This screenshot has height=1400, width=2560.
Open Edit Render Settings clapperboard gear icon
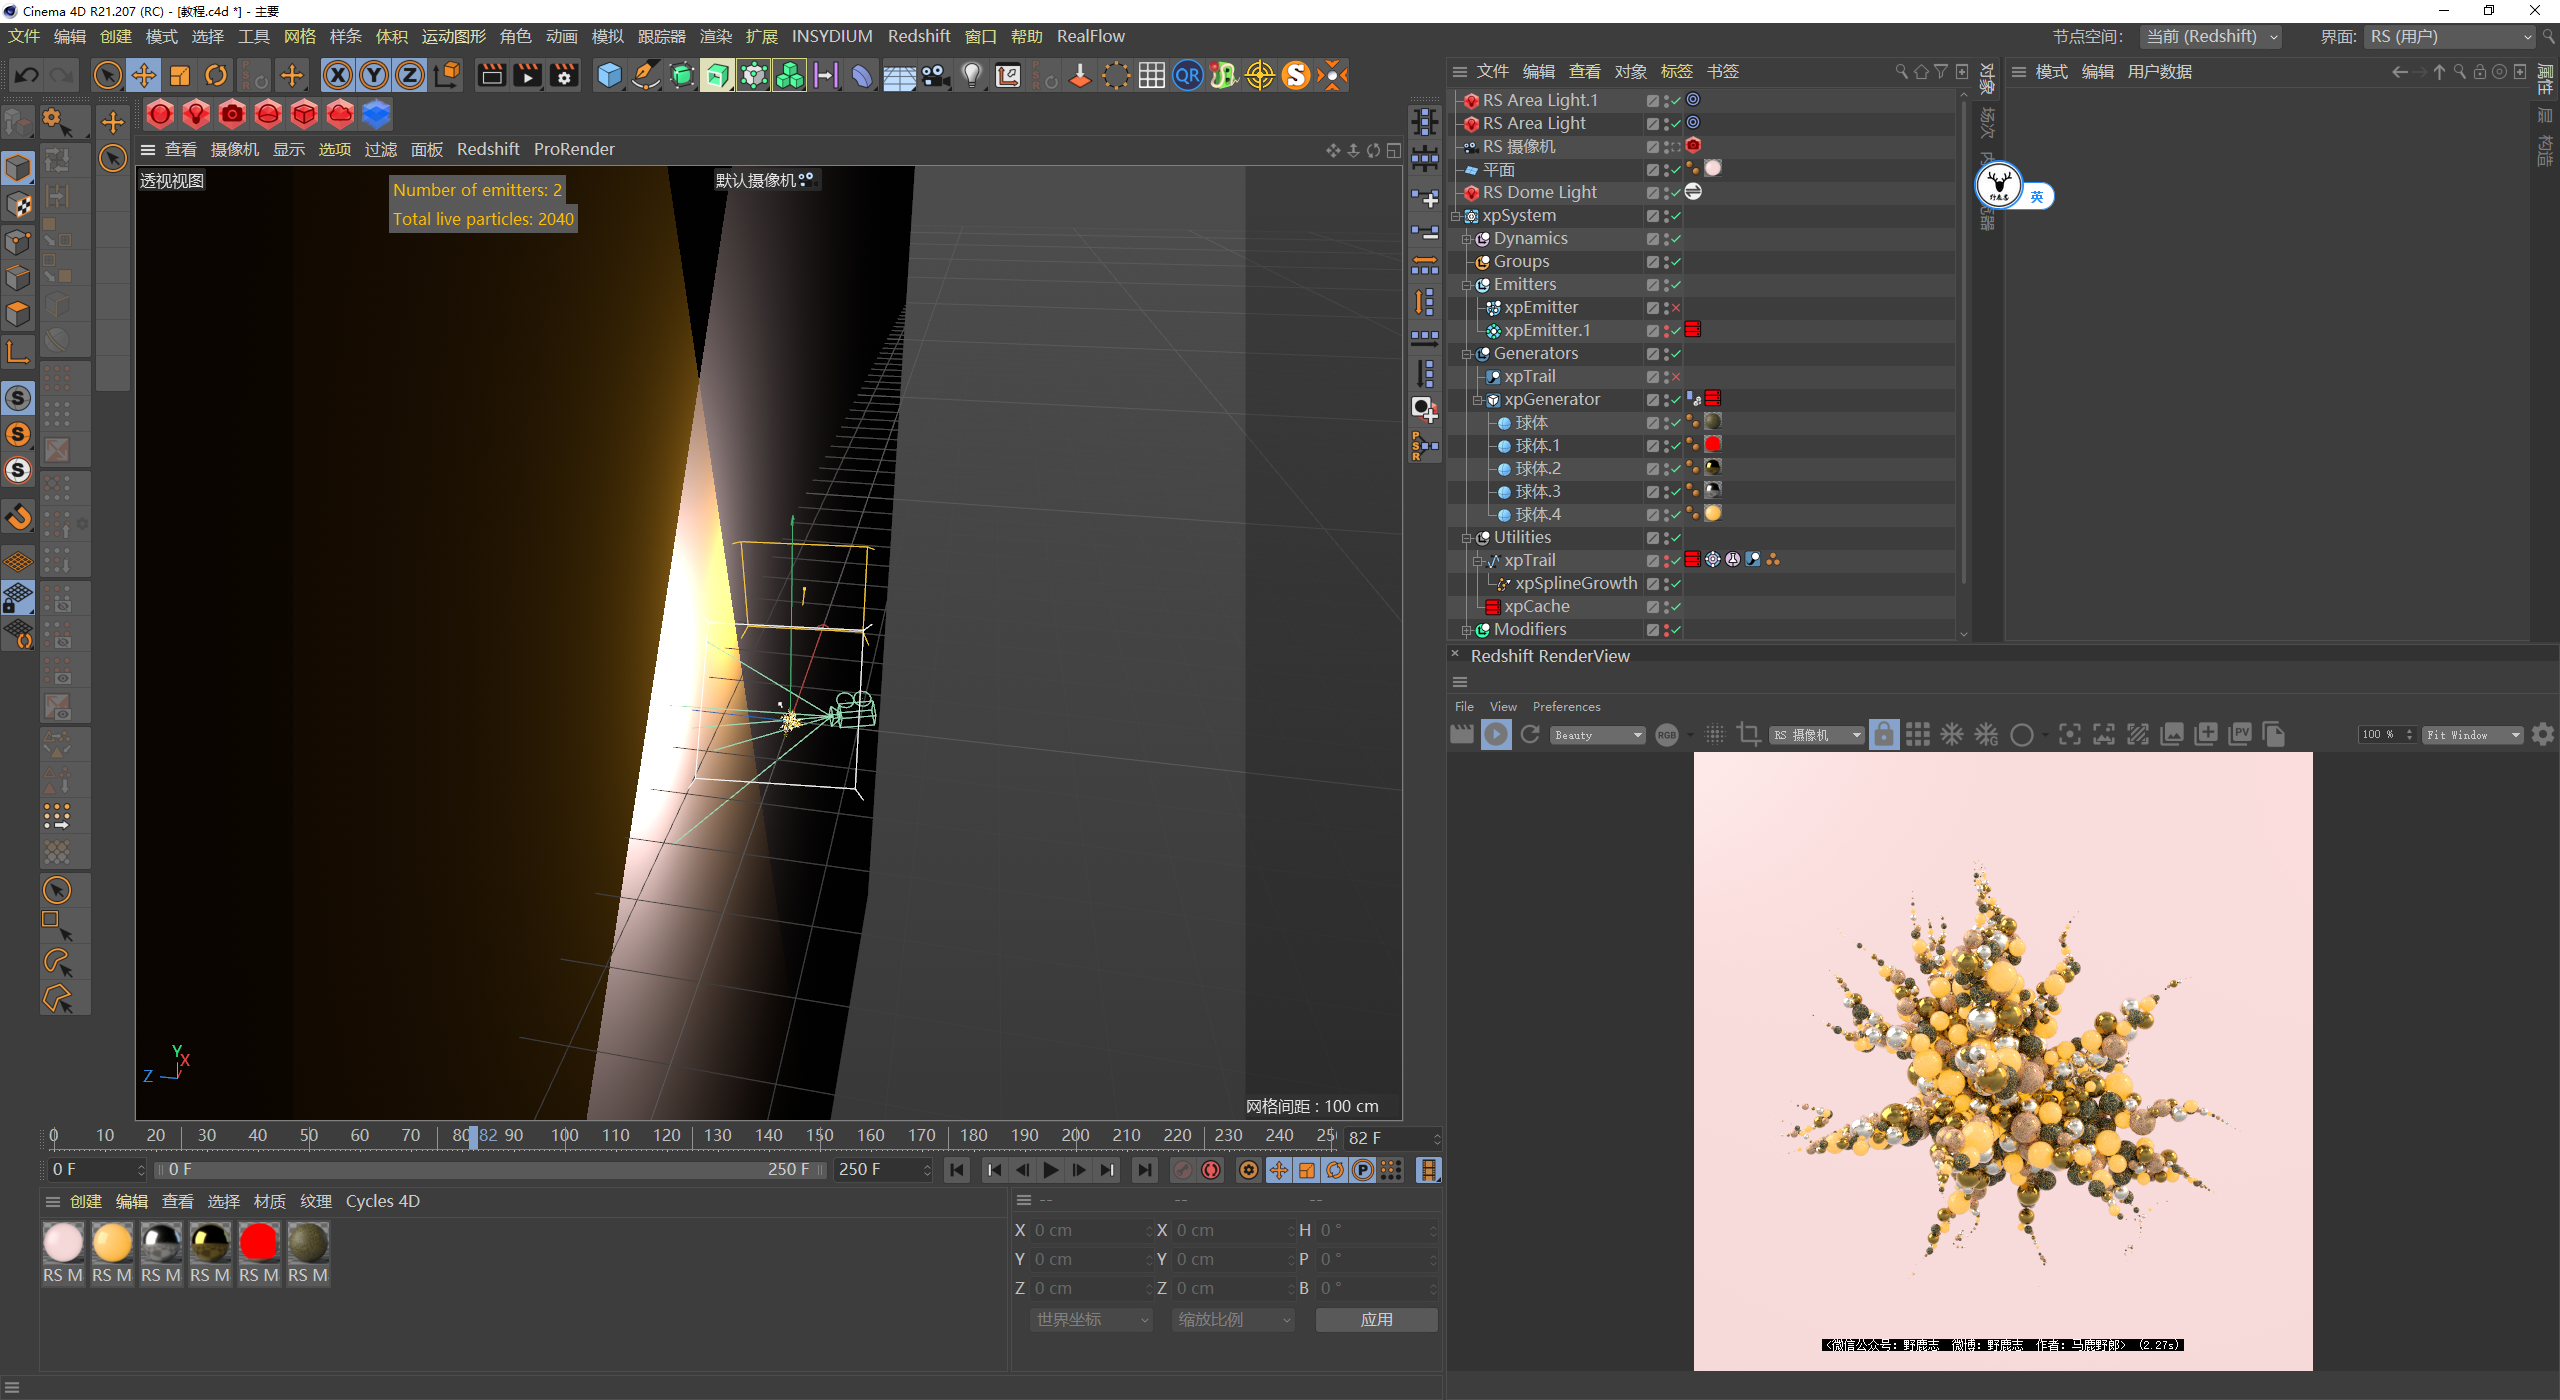coord(564,76)
